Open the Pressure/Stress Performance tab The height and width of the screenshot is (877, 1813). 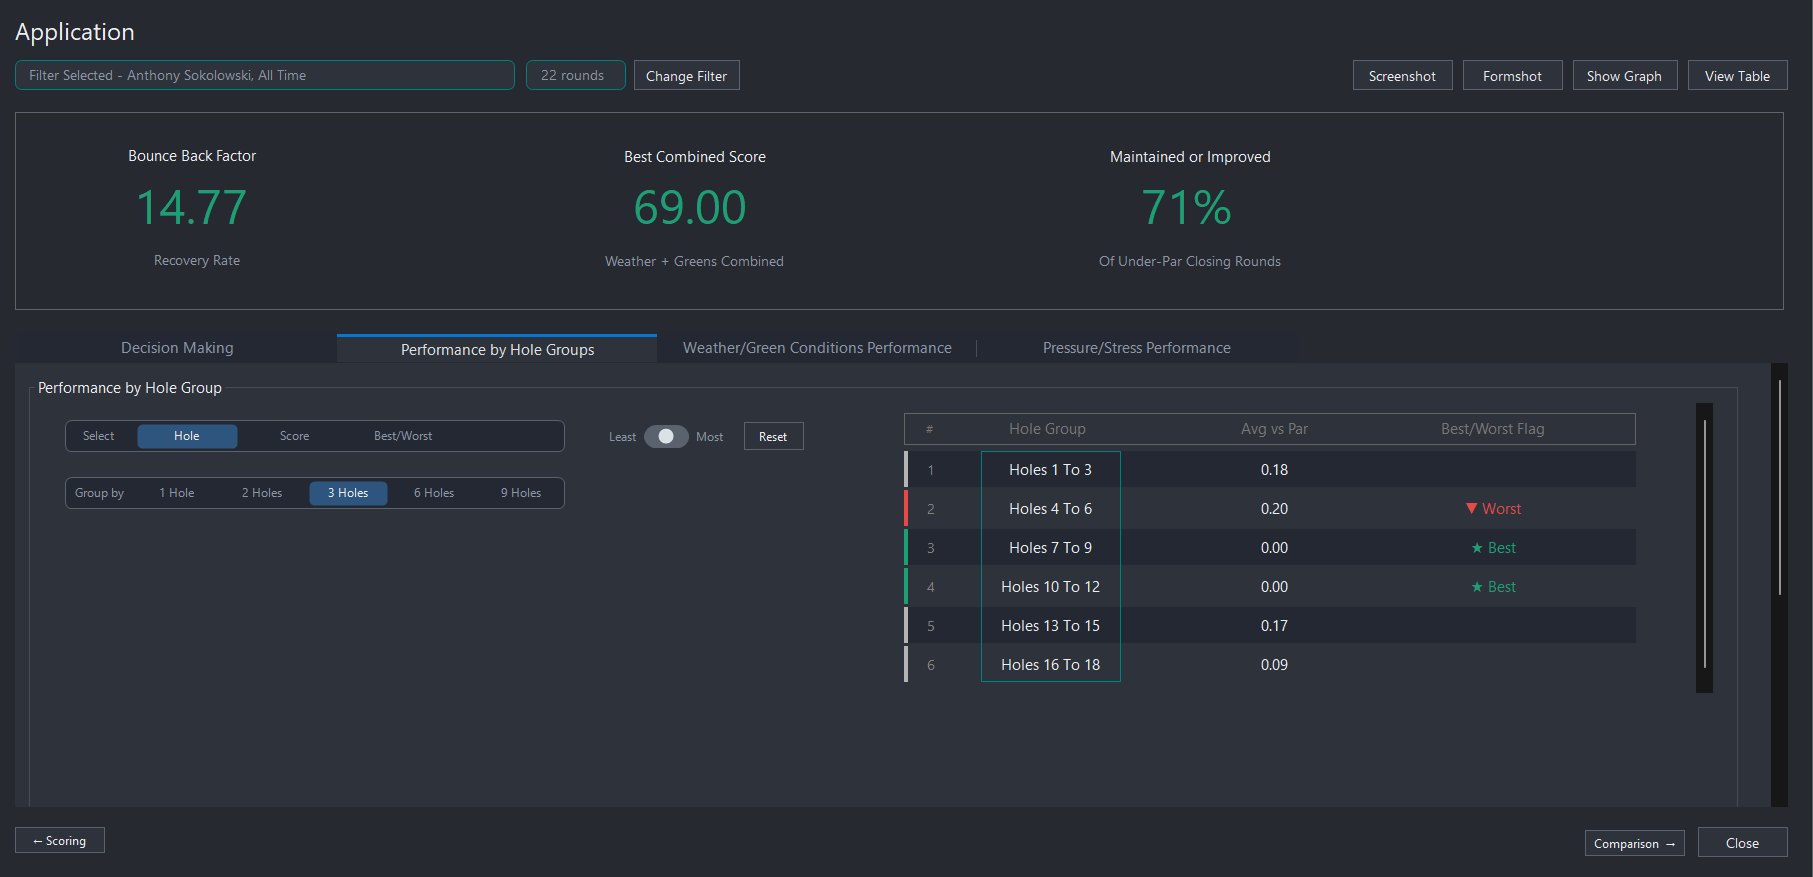coord(1137,348)
